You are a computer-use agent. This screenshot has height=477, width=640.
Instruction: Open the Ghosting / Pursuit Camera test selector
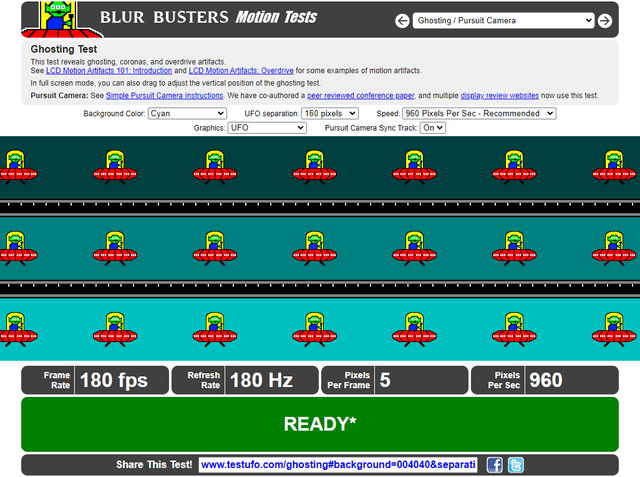tap(503, 20)
